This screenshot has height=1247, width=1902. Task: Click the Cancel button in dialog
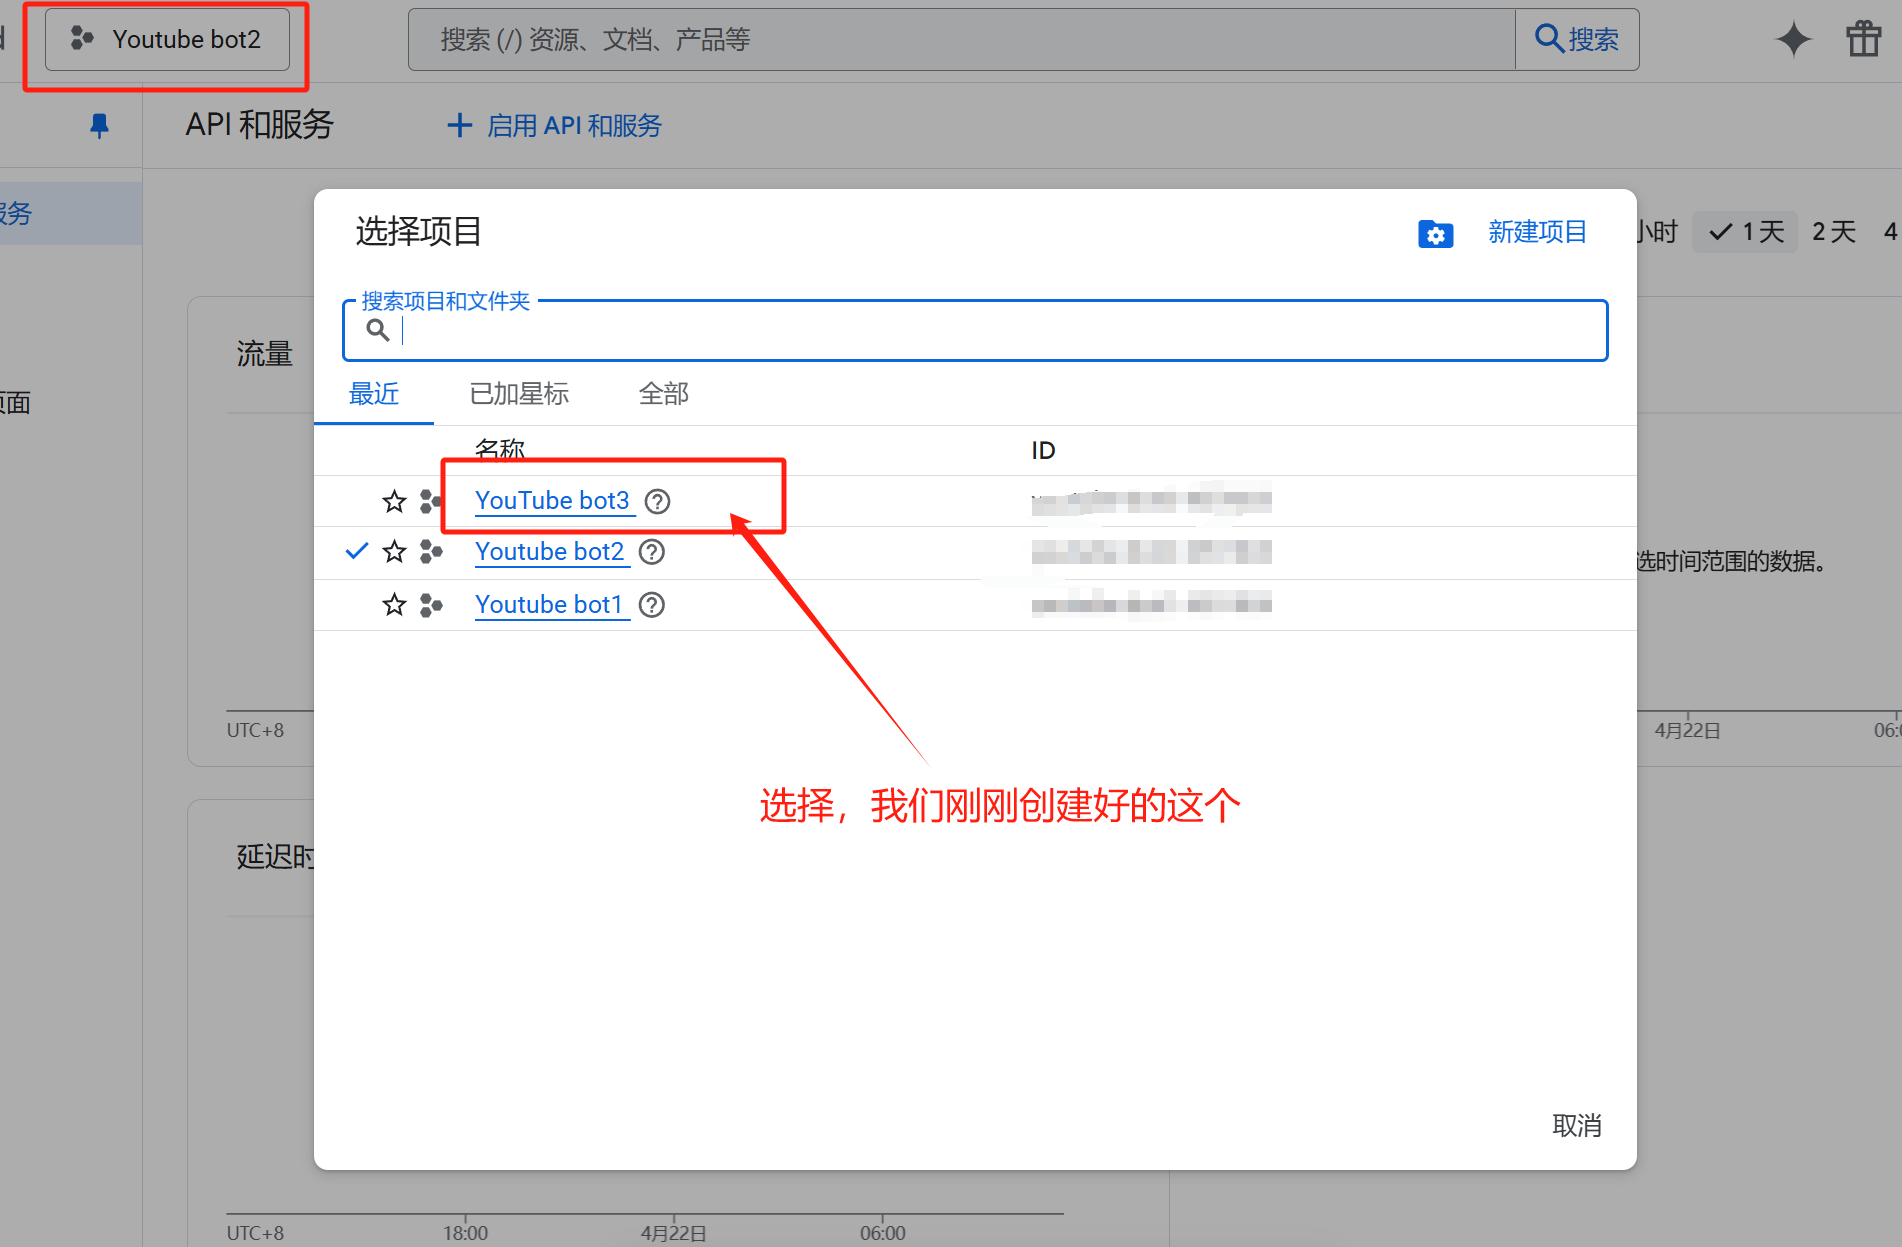tap(1577, 1126)
